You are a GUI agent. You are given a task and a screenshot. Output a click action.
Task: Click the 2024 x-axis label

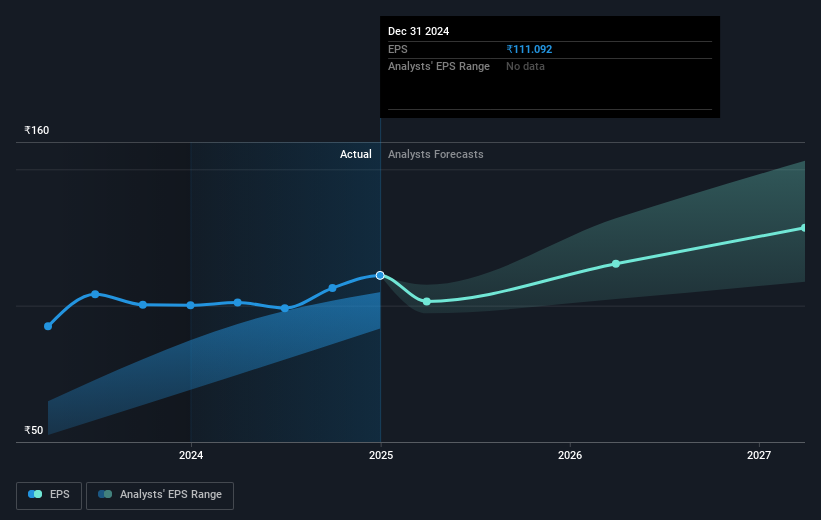point(191,455)
